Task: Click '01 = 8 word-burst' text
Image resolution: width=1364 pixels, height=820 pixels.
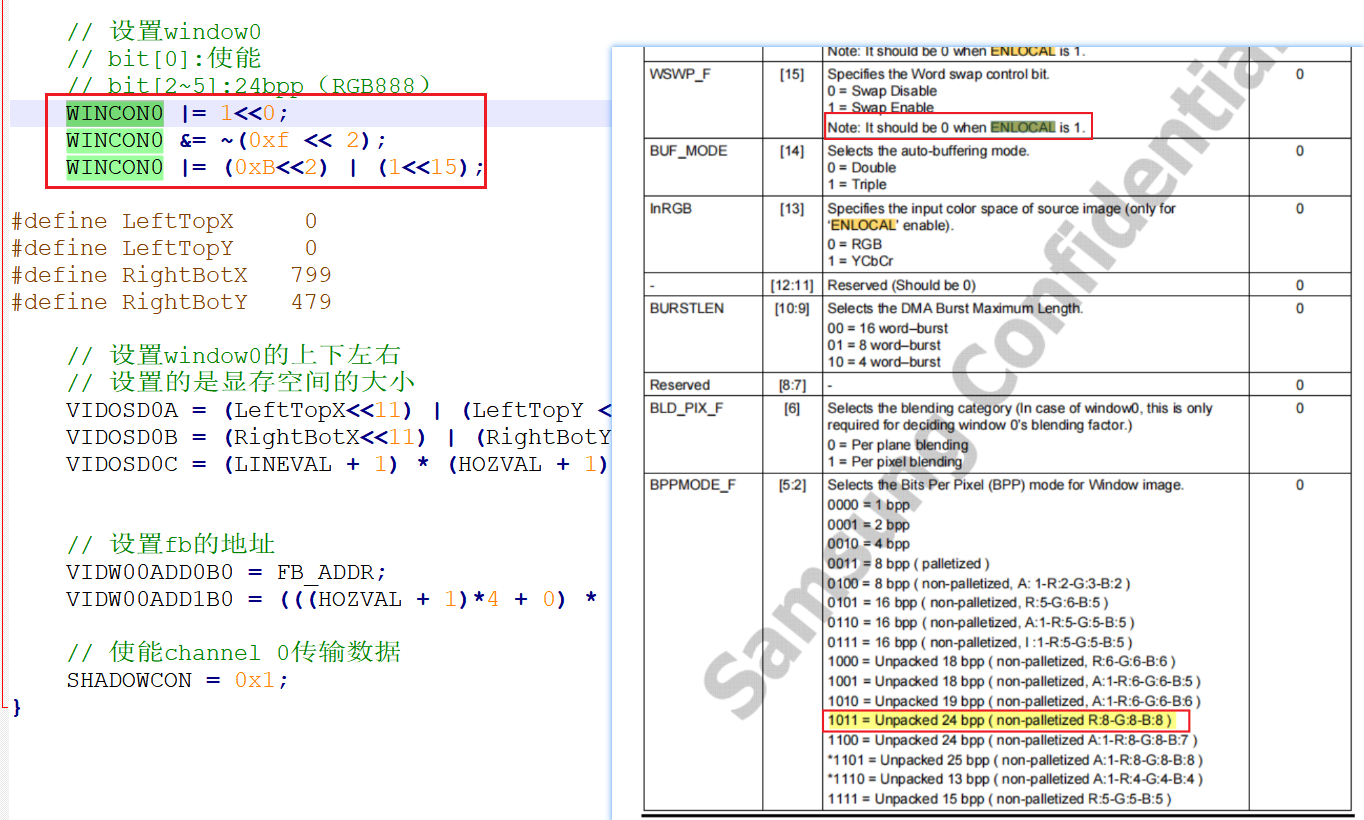Action: tap(884, 345)
